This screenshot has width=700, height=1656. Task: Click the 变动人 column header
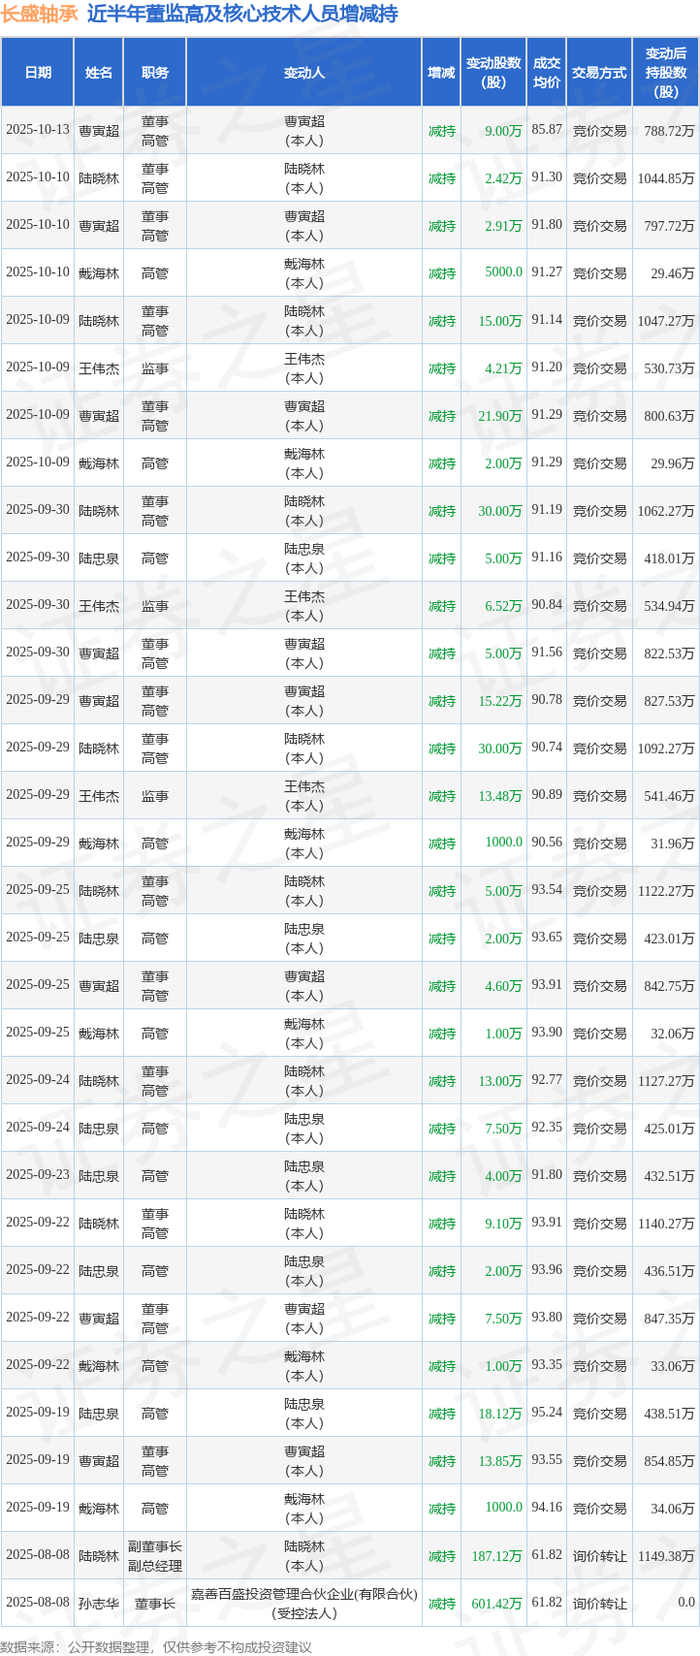[x=304, y=73]
